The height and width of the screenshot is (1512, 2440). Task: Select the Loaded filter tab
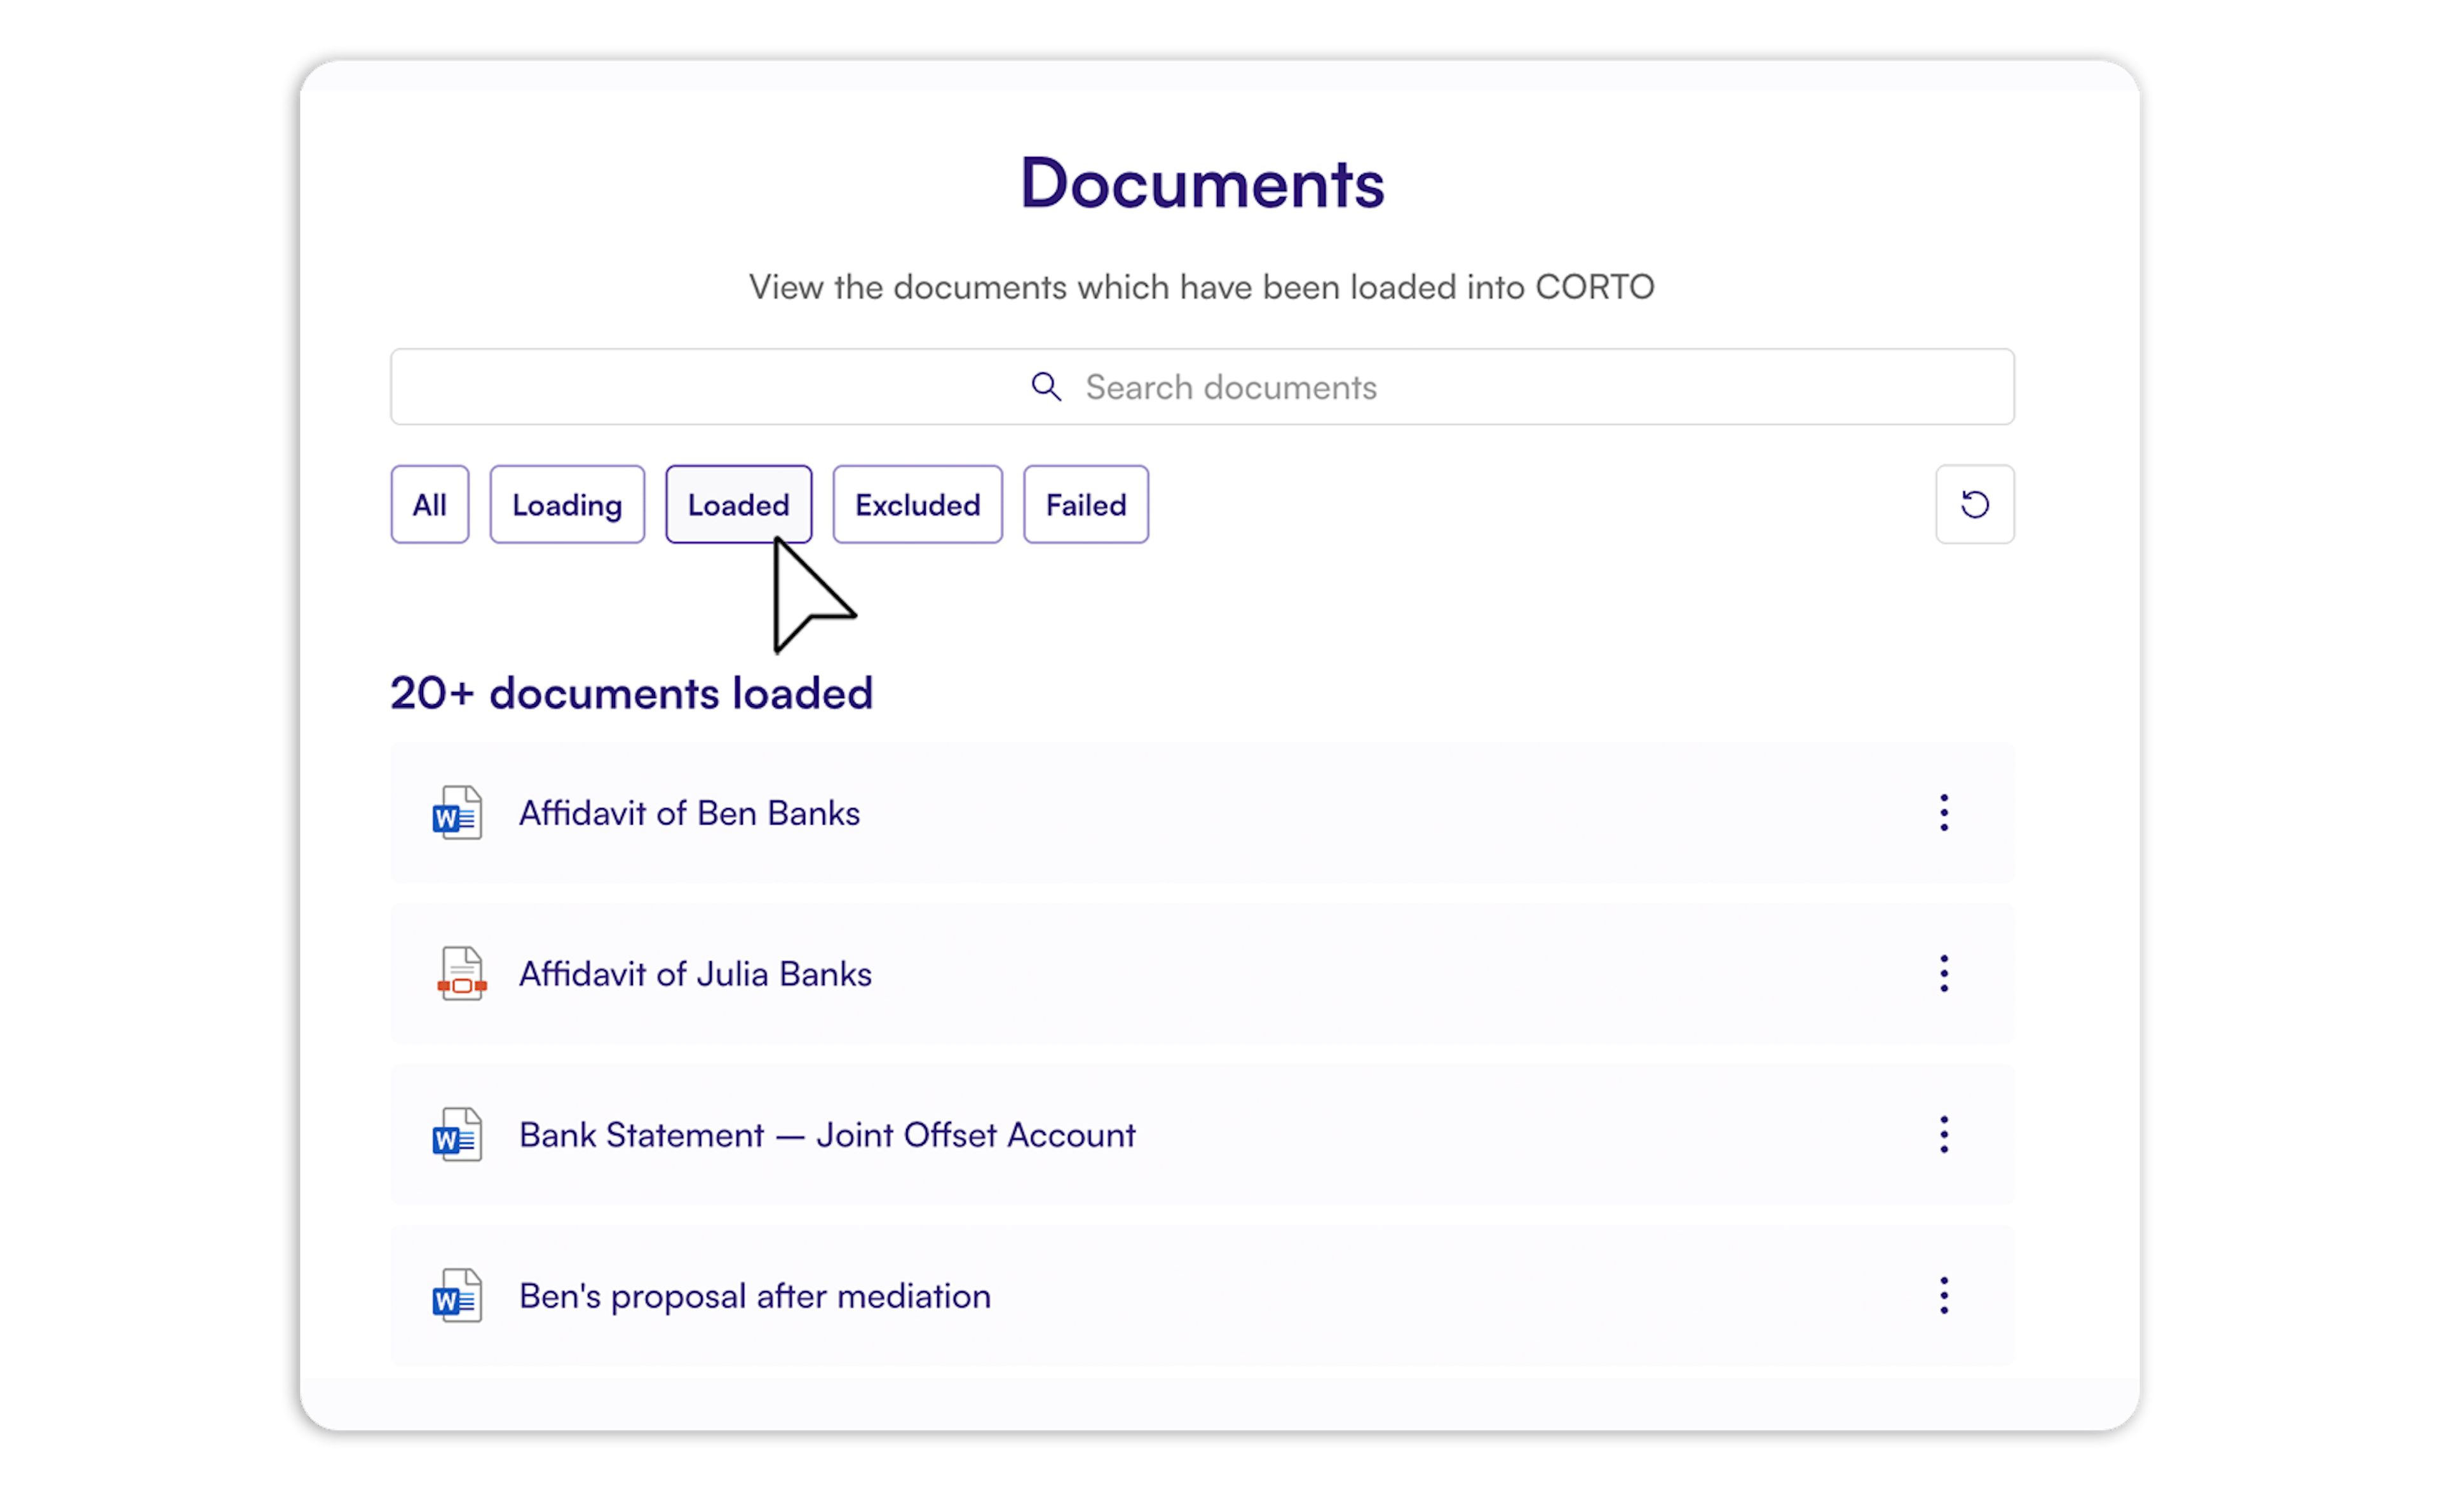(x=738, y=505)
